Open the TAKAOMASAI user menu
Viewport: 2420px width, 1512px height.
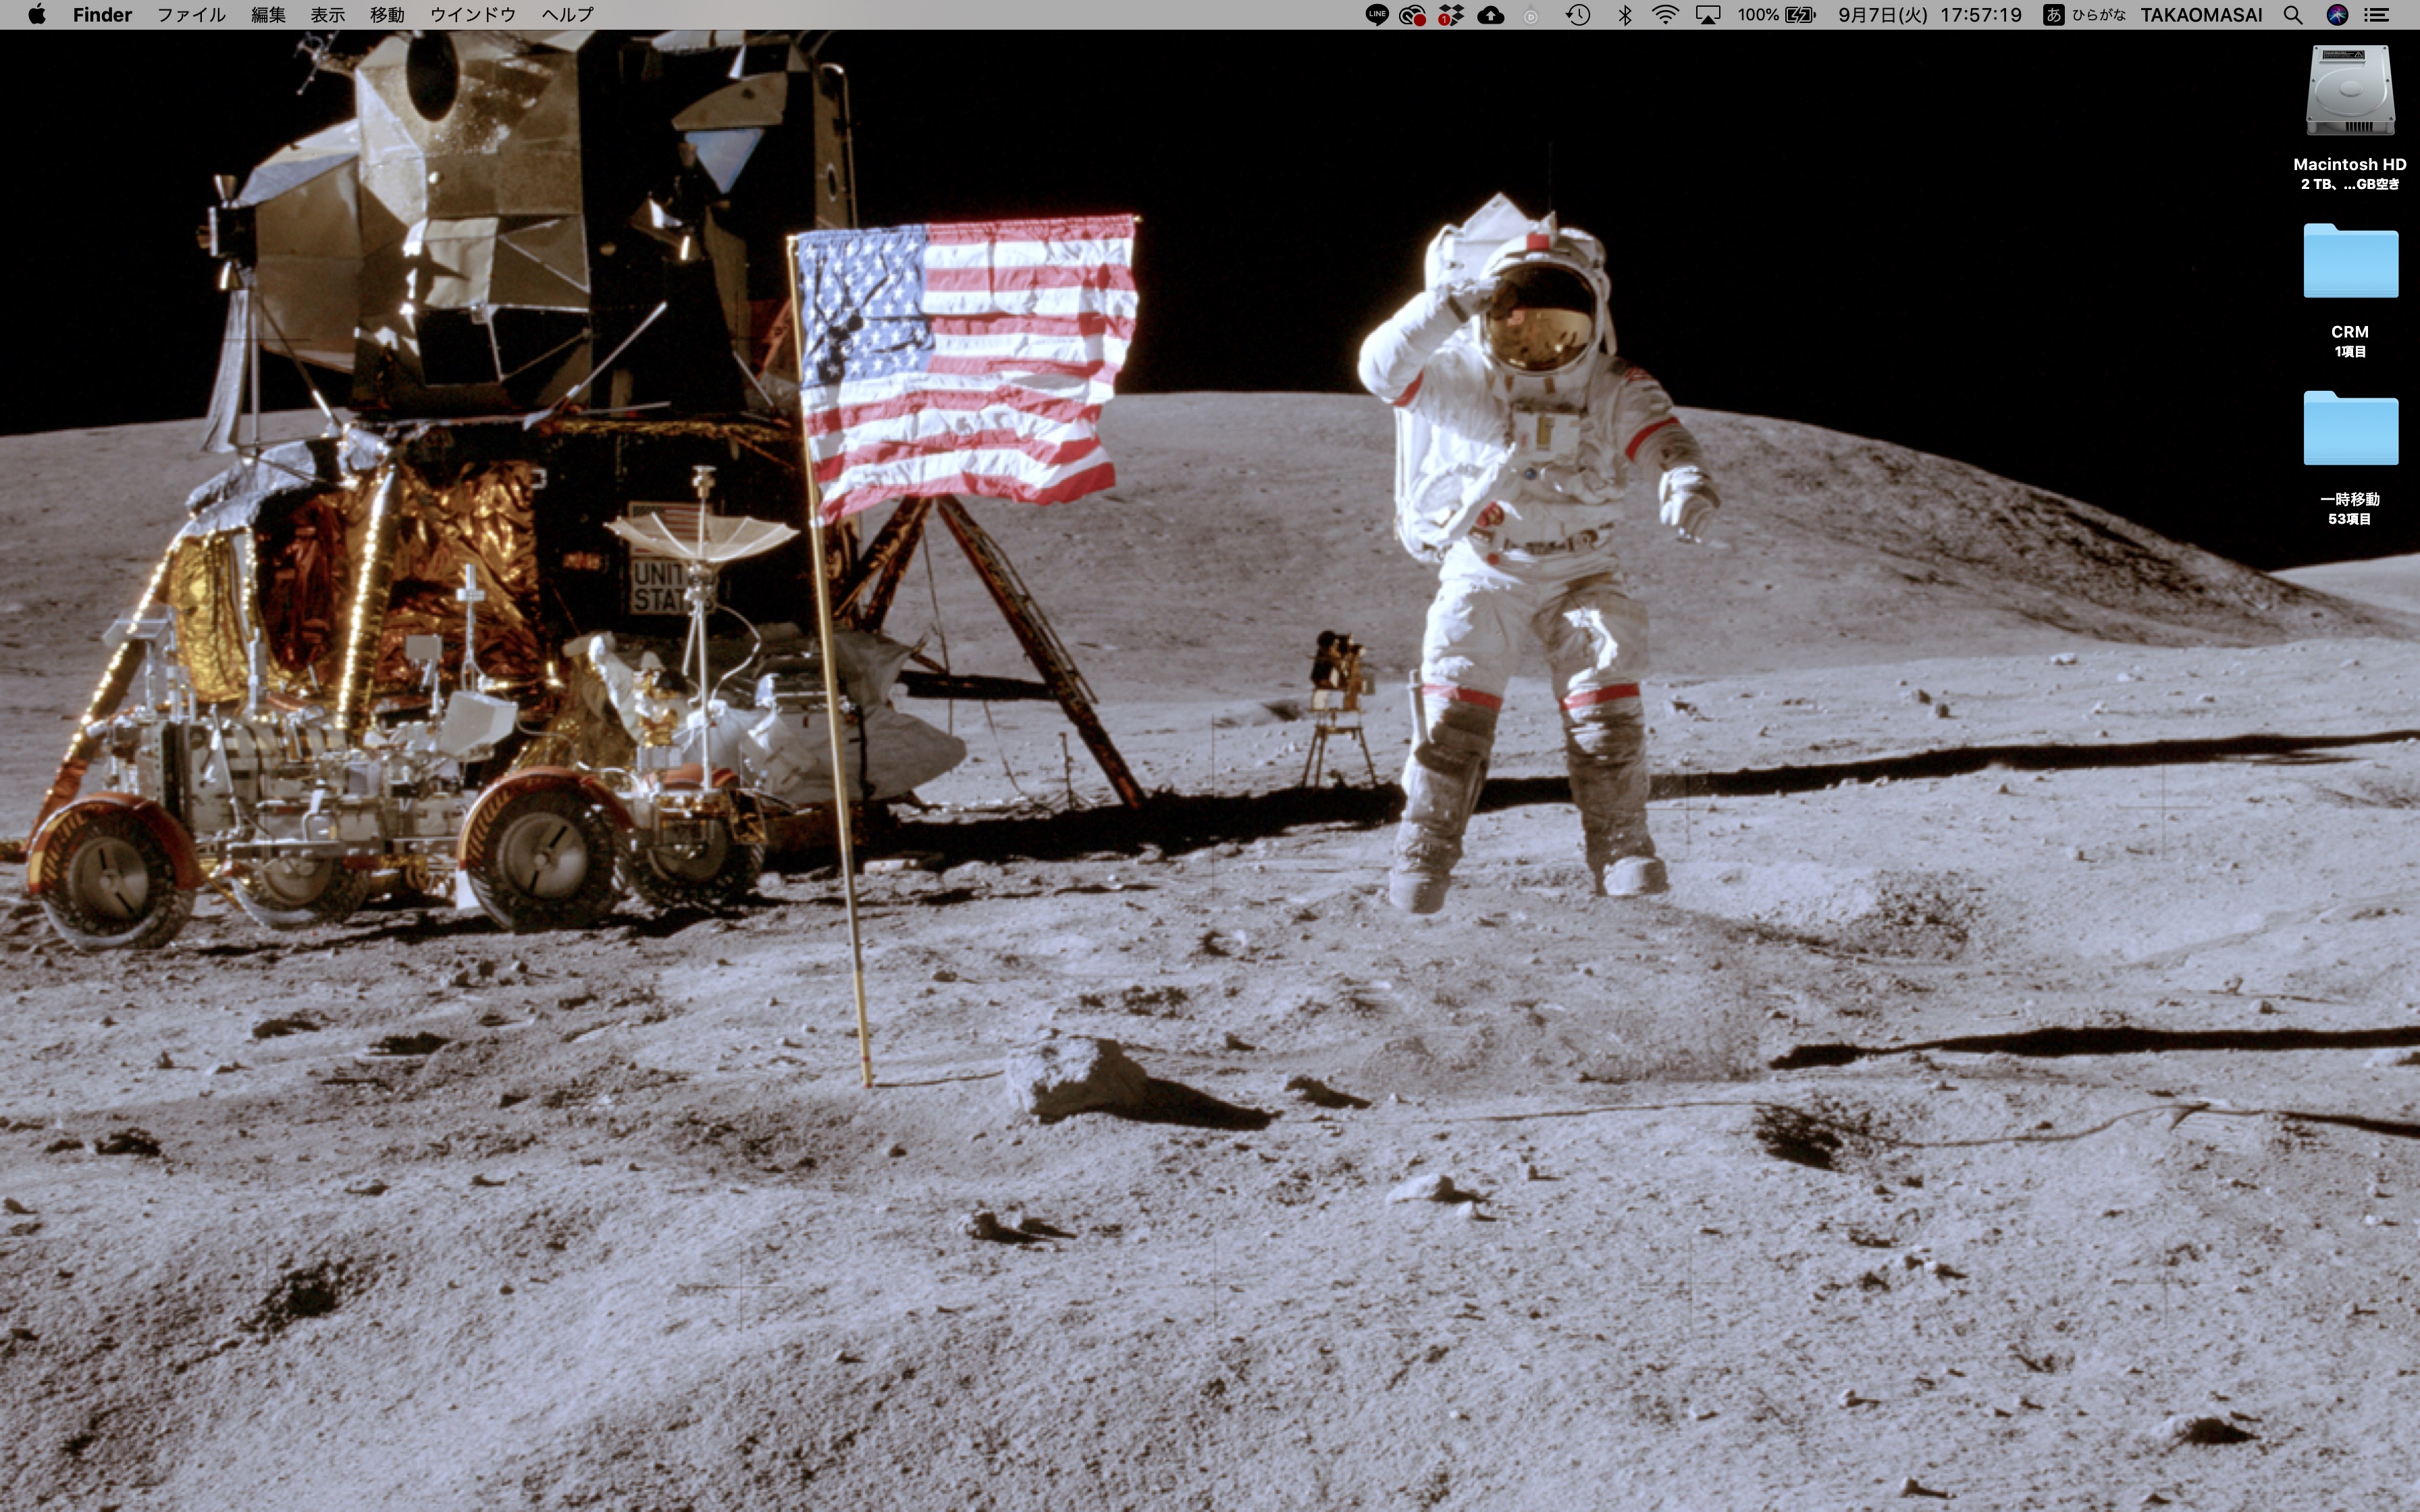pos(2201,14)
